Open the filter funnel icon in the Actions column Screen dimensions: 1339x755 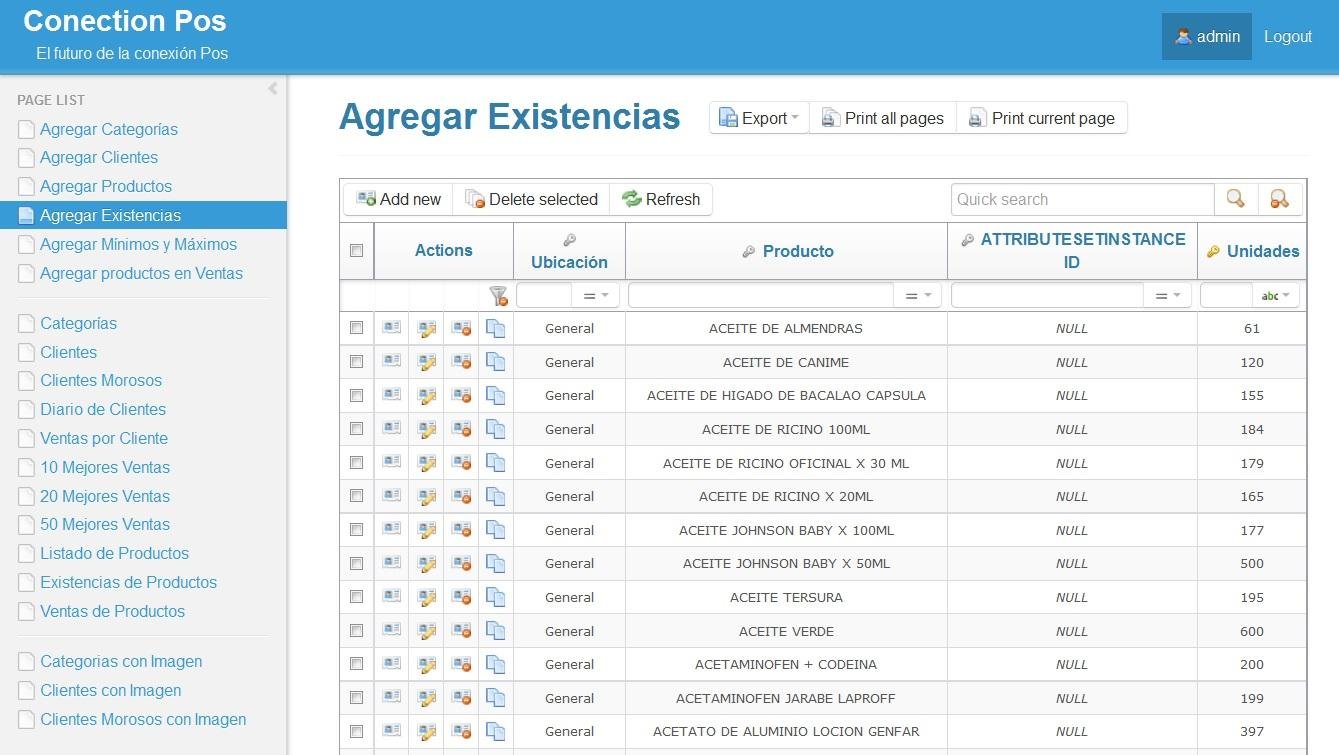pos(497,296)
